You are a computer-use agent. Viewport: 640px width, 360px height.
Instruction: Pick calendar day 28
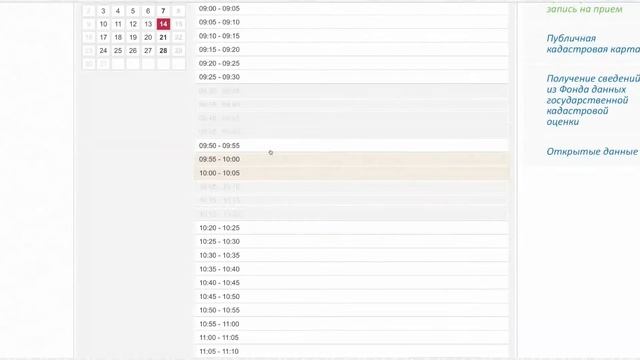coord(163,51)
